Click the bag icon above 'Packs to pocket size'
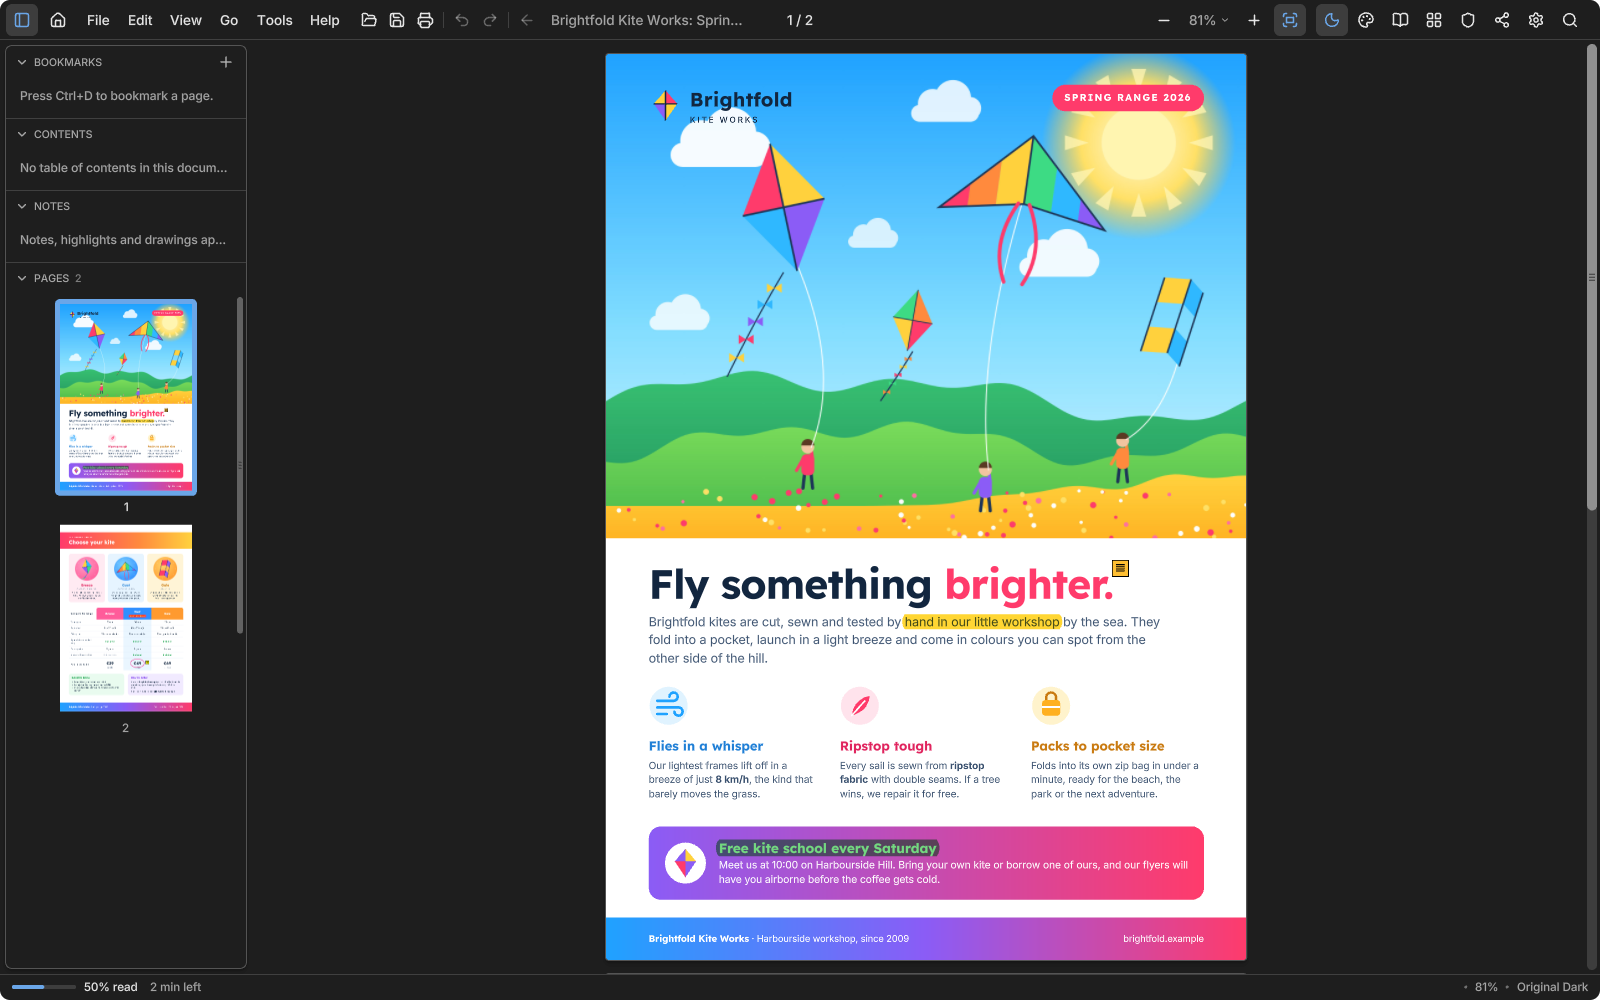Screen dimensions: 1600x1000 click(1050, 706)
